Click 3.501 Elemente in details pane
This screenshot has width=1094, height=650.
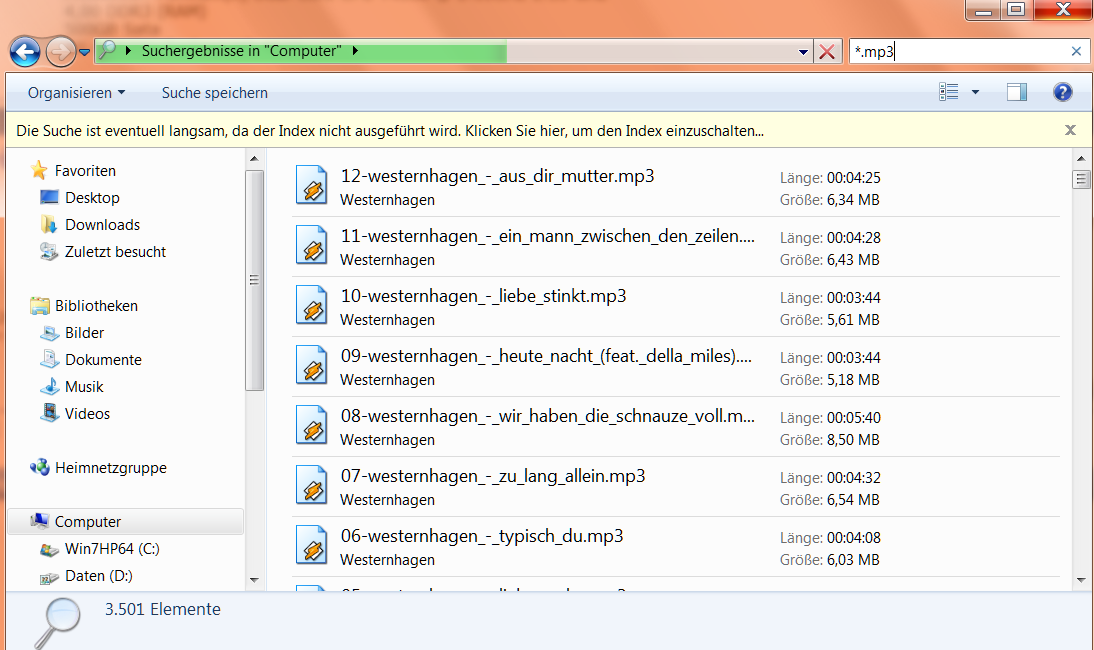[x=163, y=610]
